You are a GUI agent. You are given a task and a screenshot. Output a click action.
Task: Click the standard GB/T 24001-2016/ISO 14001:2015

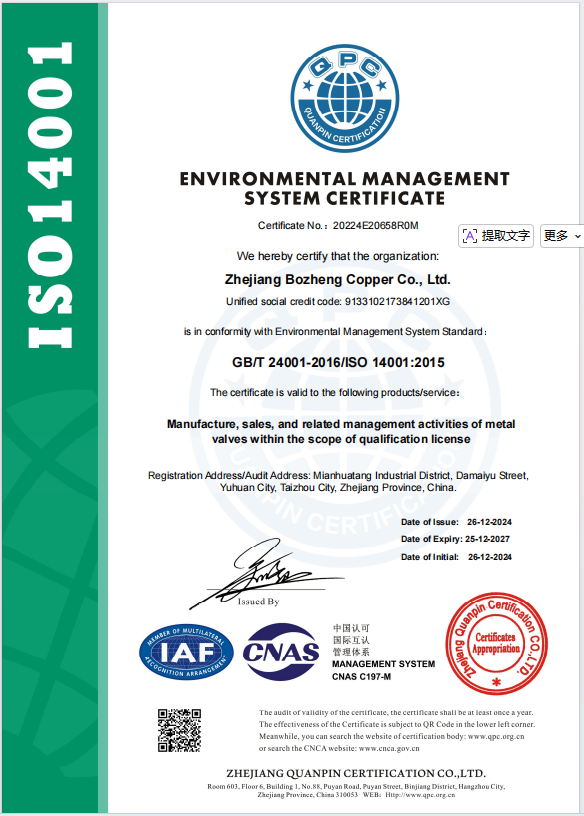(338, 362)
